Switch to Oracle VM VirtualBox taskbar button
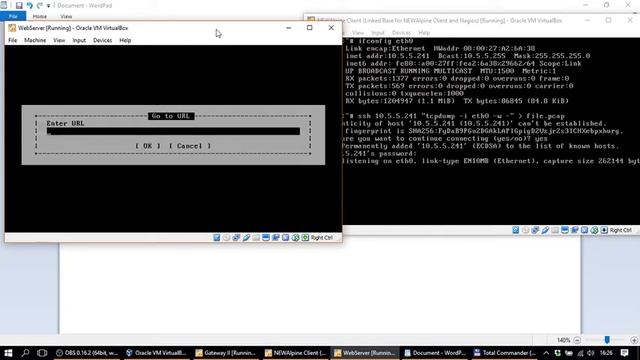The image size is (640, 360). (x=156, y=353)
